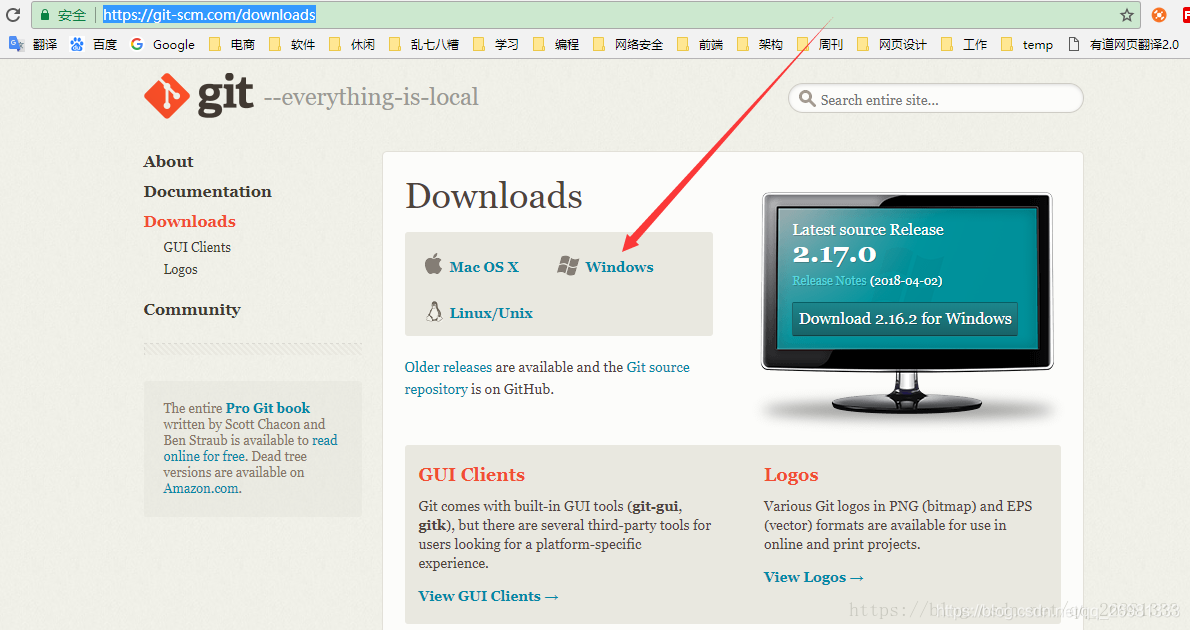This screenshot has height=630, width=1190.
Task: Click the address bar URL
Action: coord(209,14)
